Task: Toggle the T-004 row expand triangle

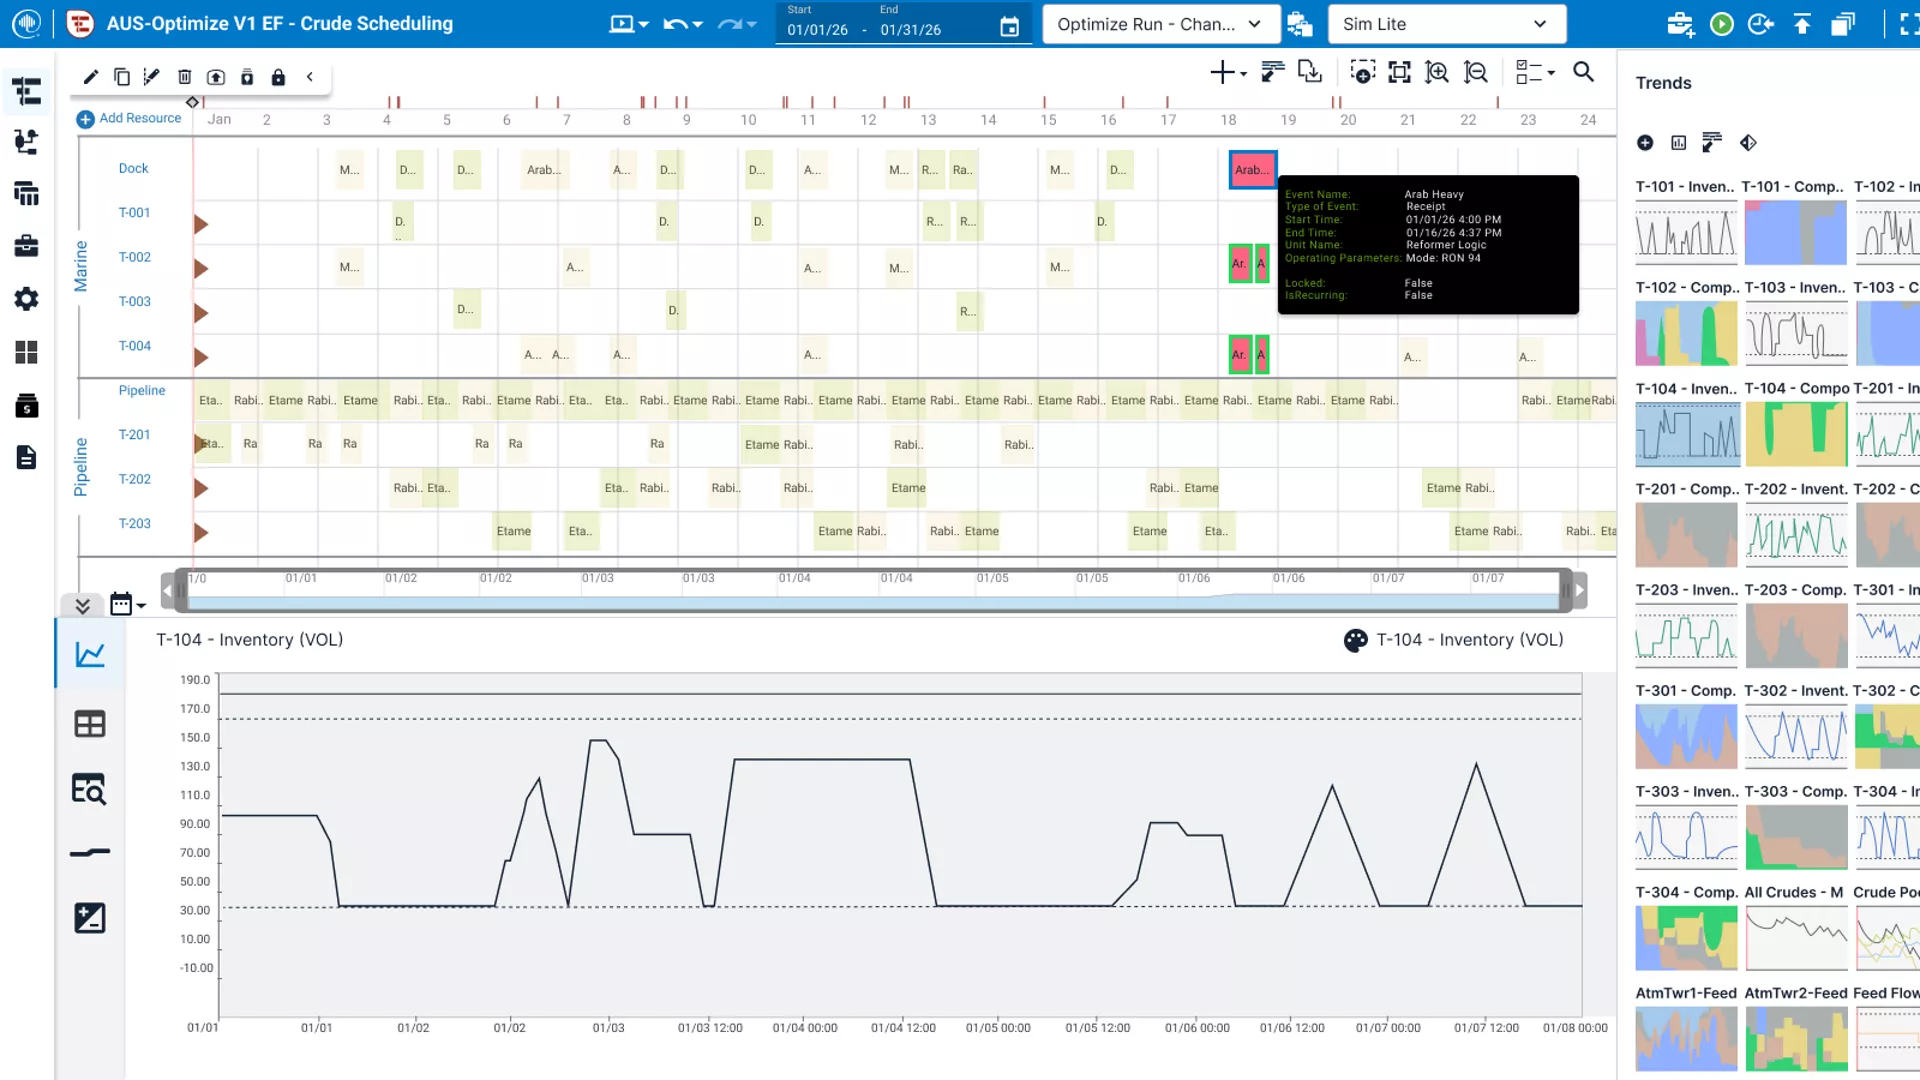Action: (201, 357)
